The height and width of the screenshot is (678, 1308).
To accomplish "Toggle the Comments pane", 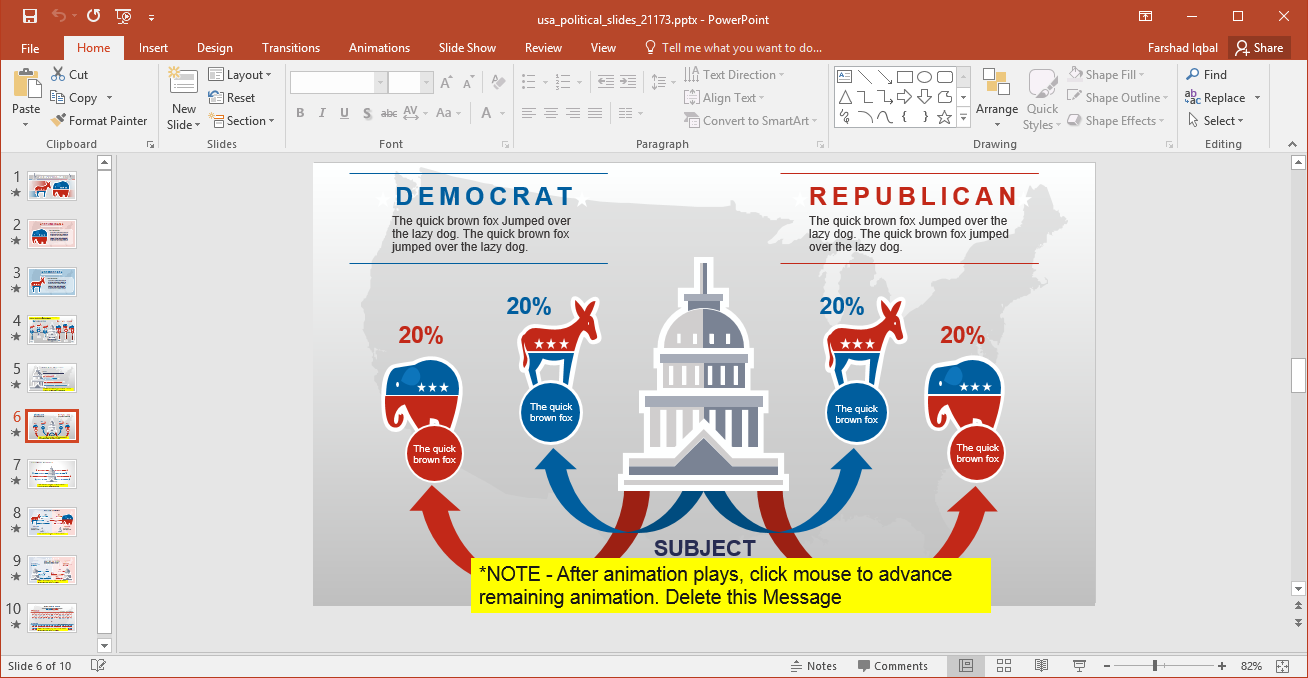I will (892, 666).
